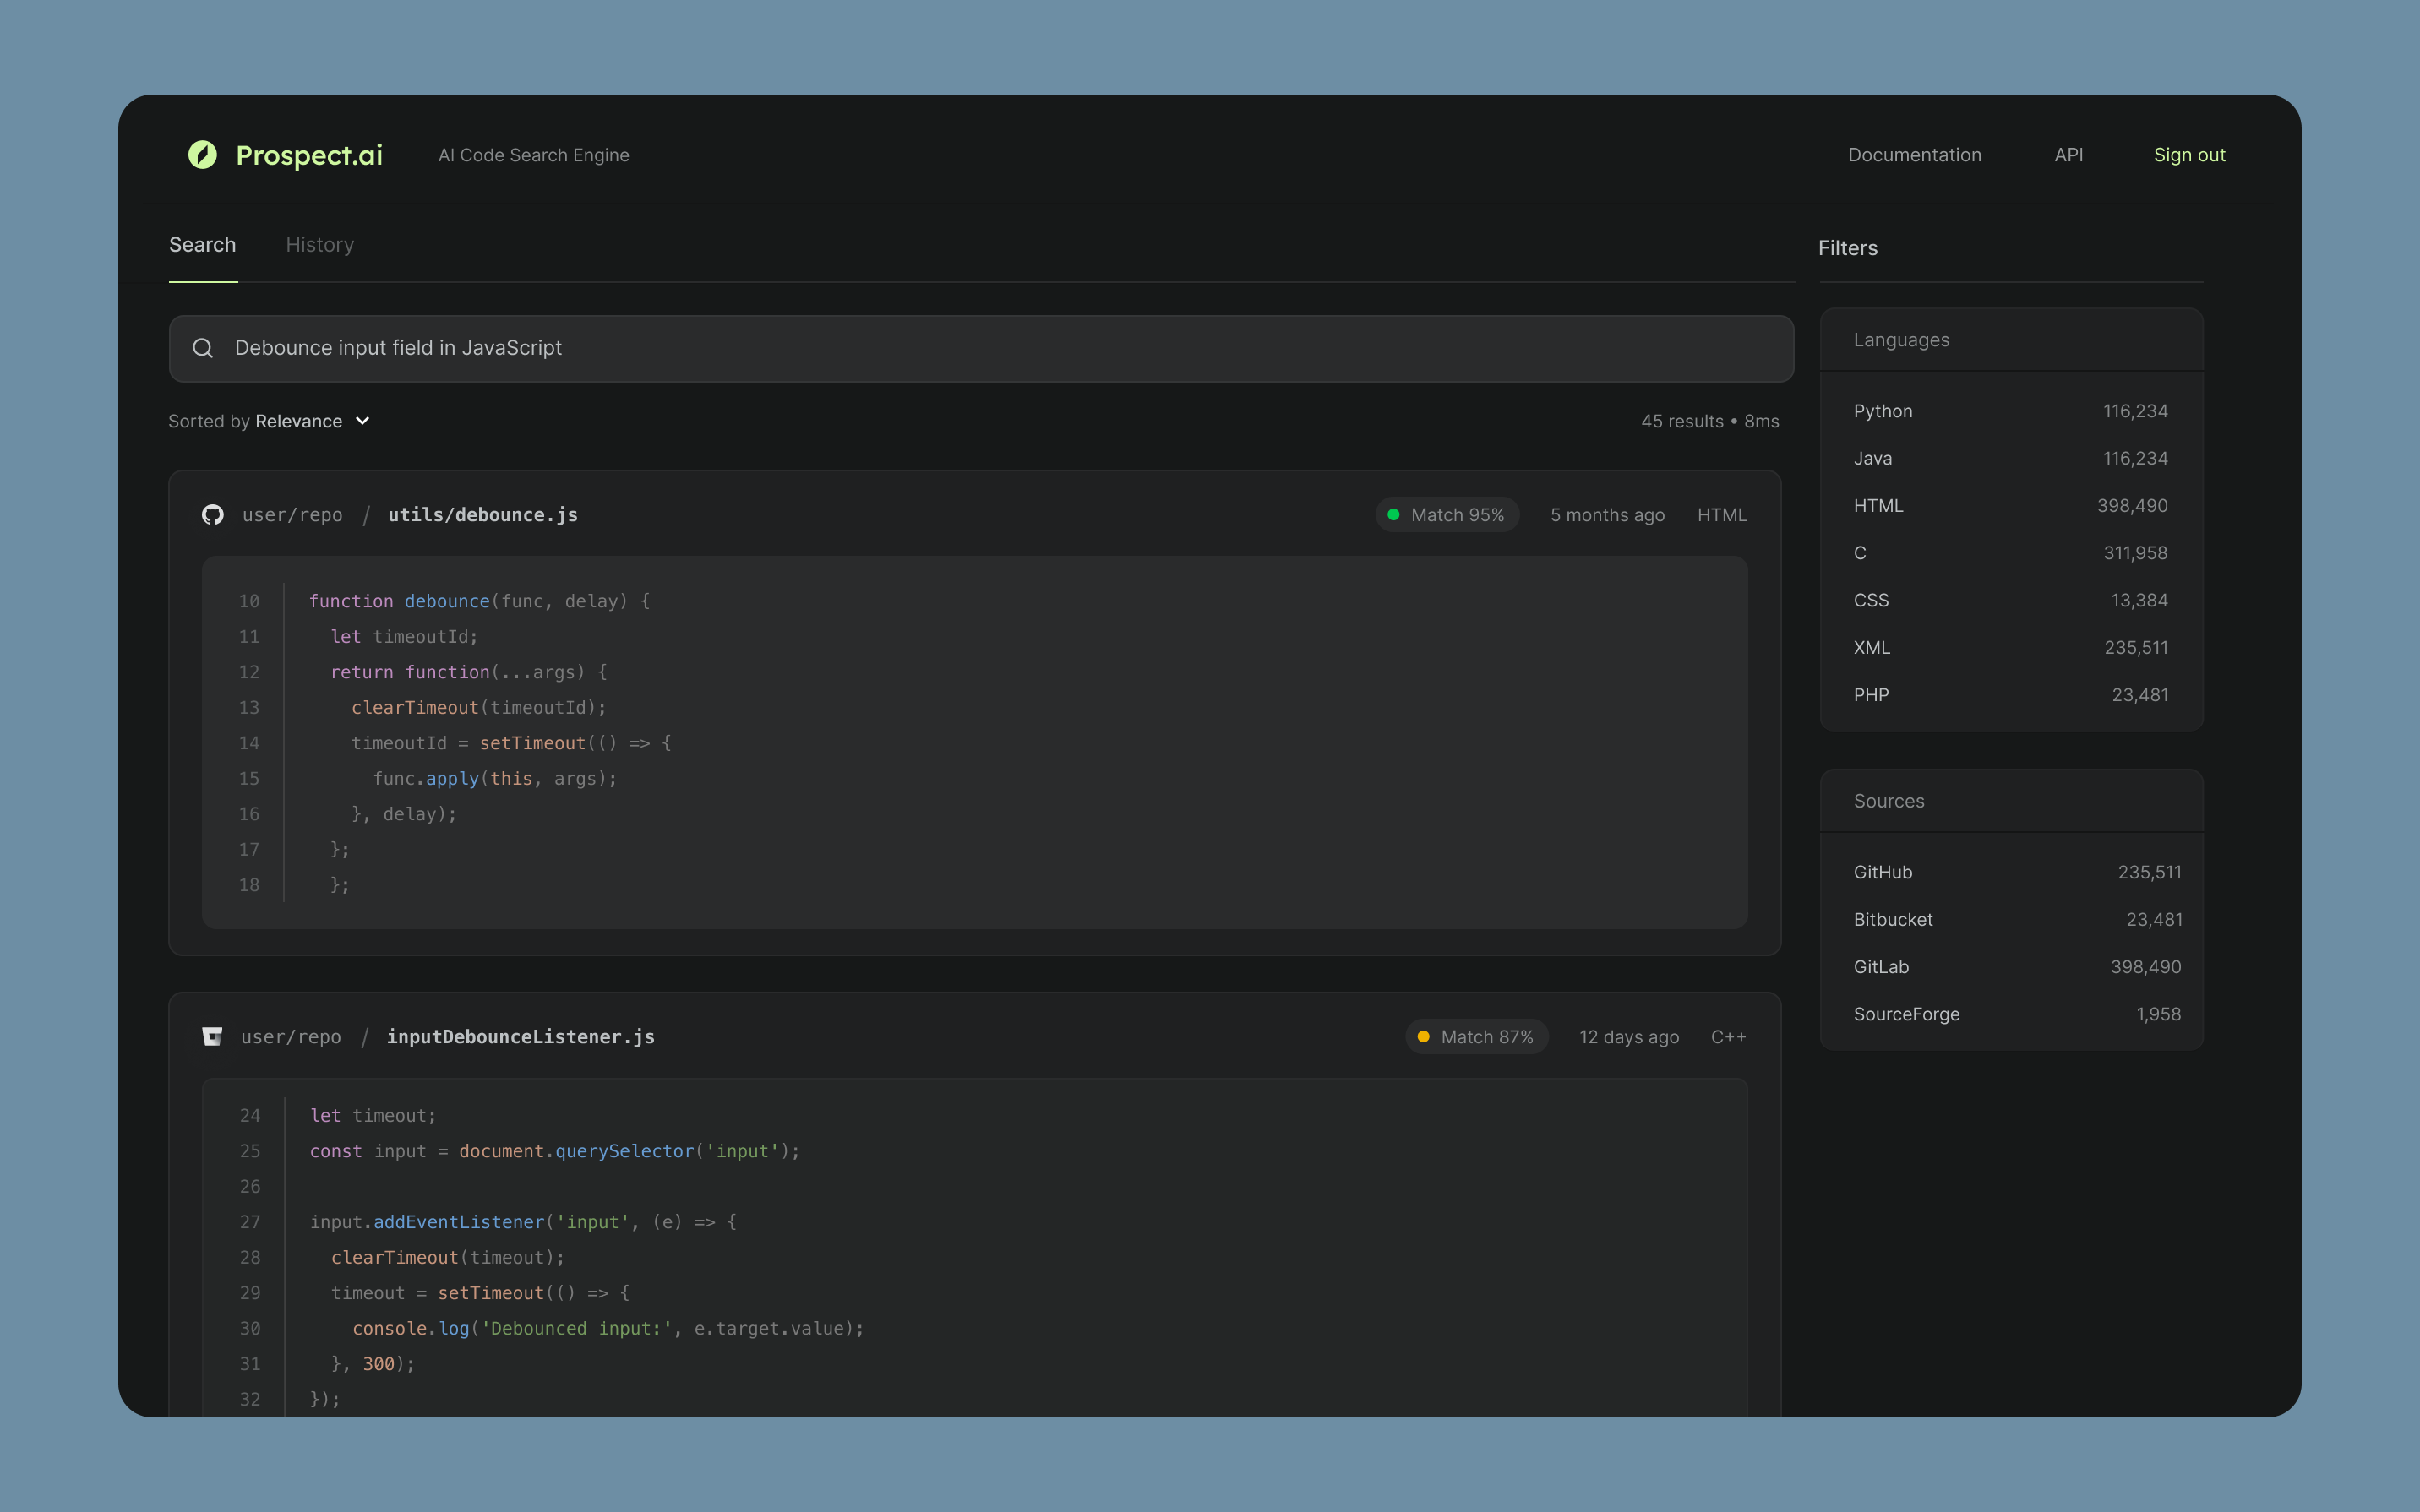Click the Prospect.ai leaf logo icon
This screenshot has width=2420, height=1512.
tap(203, 154)
